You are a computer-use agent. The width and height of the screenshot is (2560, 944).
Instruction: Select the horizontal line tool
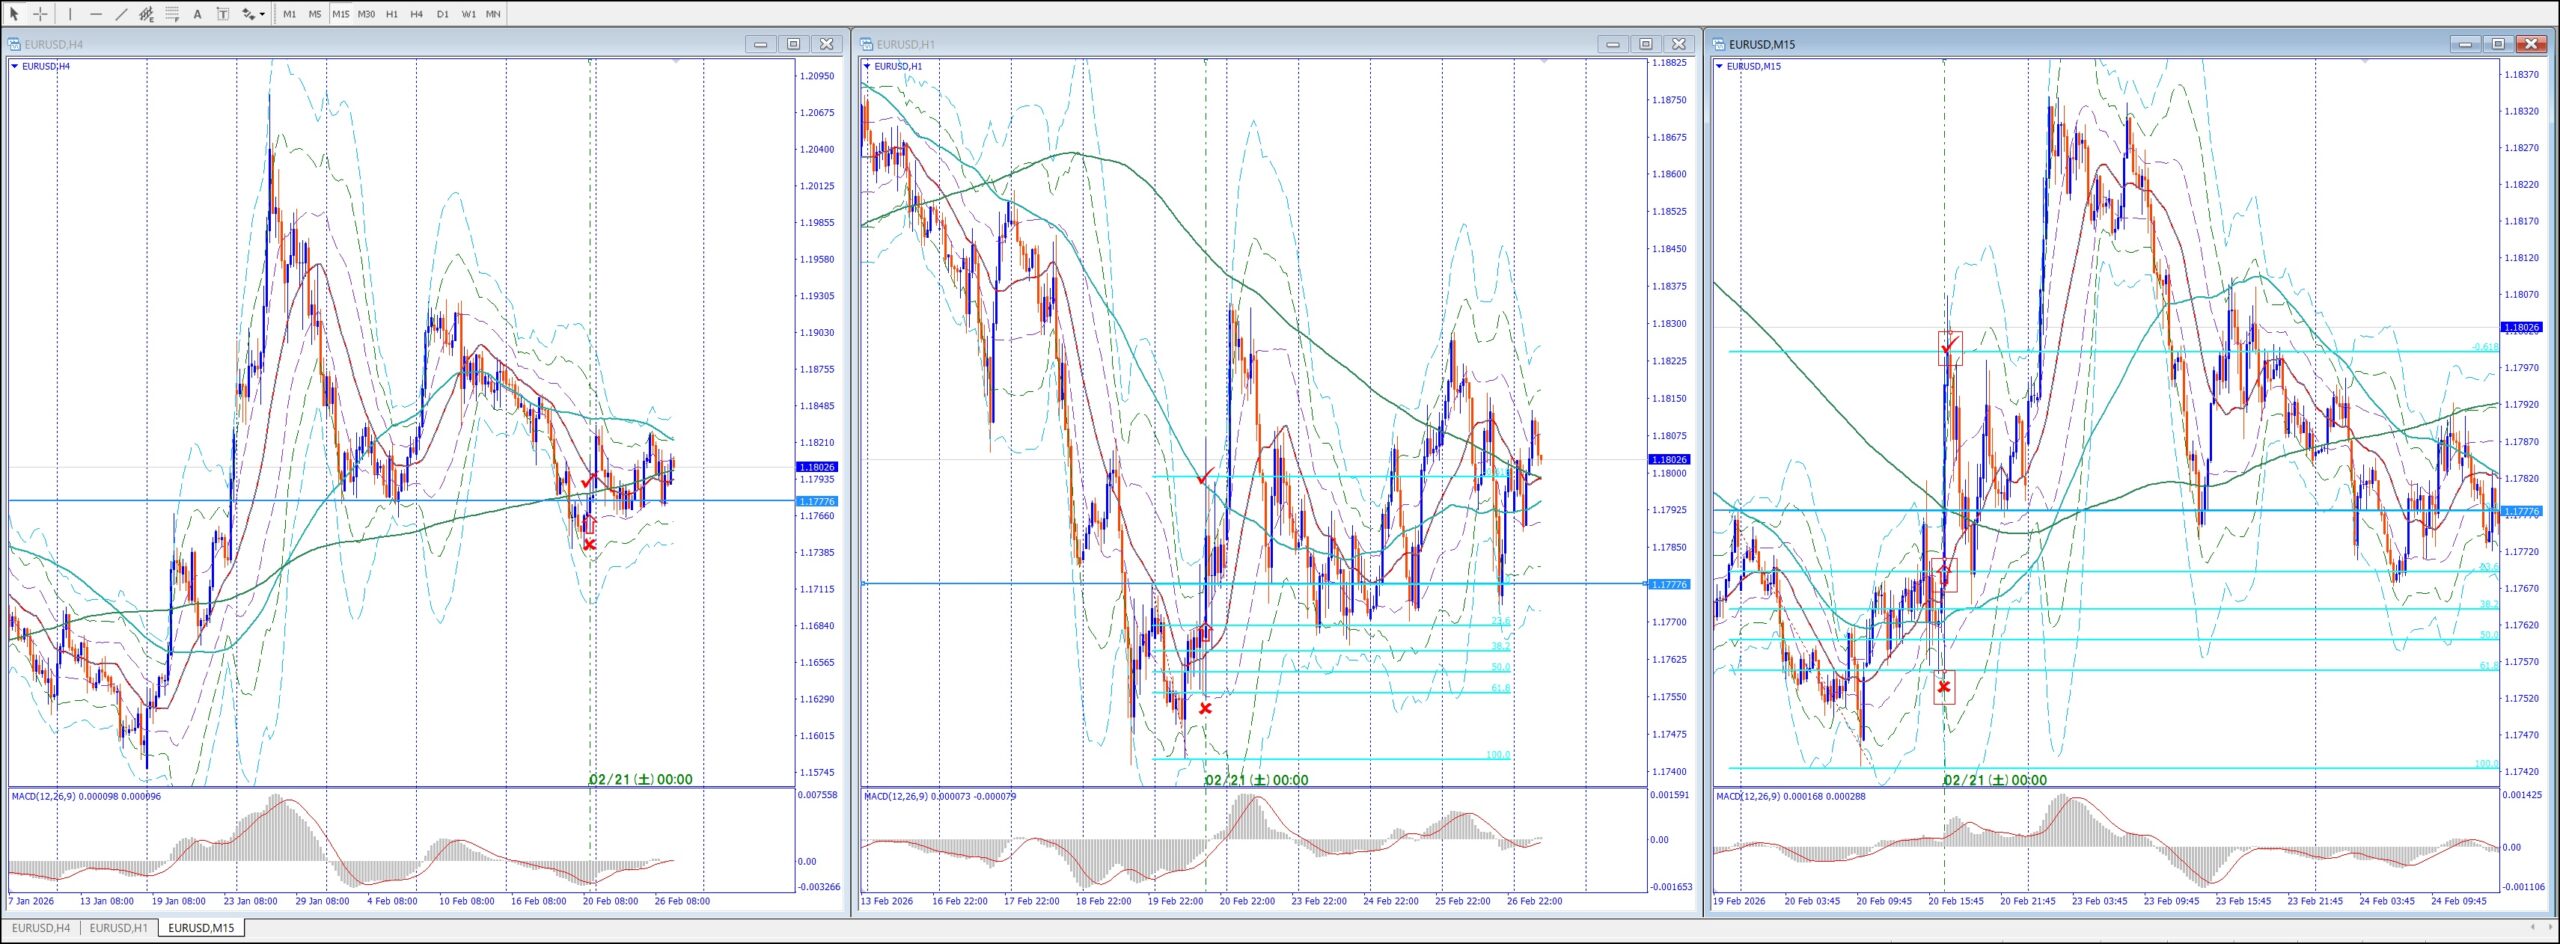click(96, 14)
